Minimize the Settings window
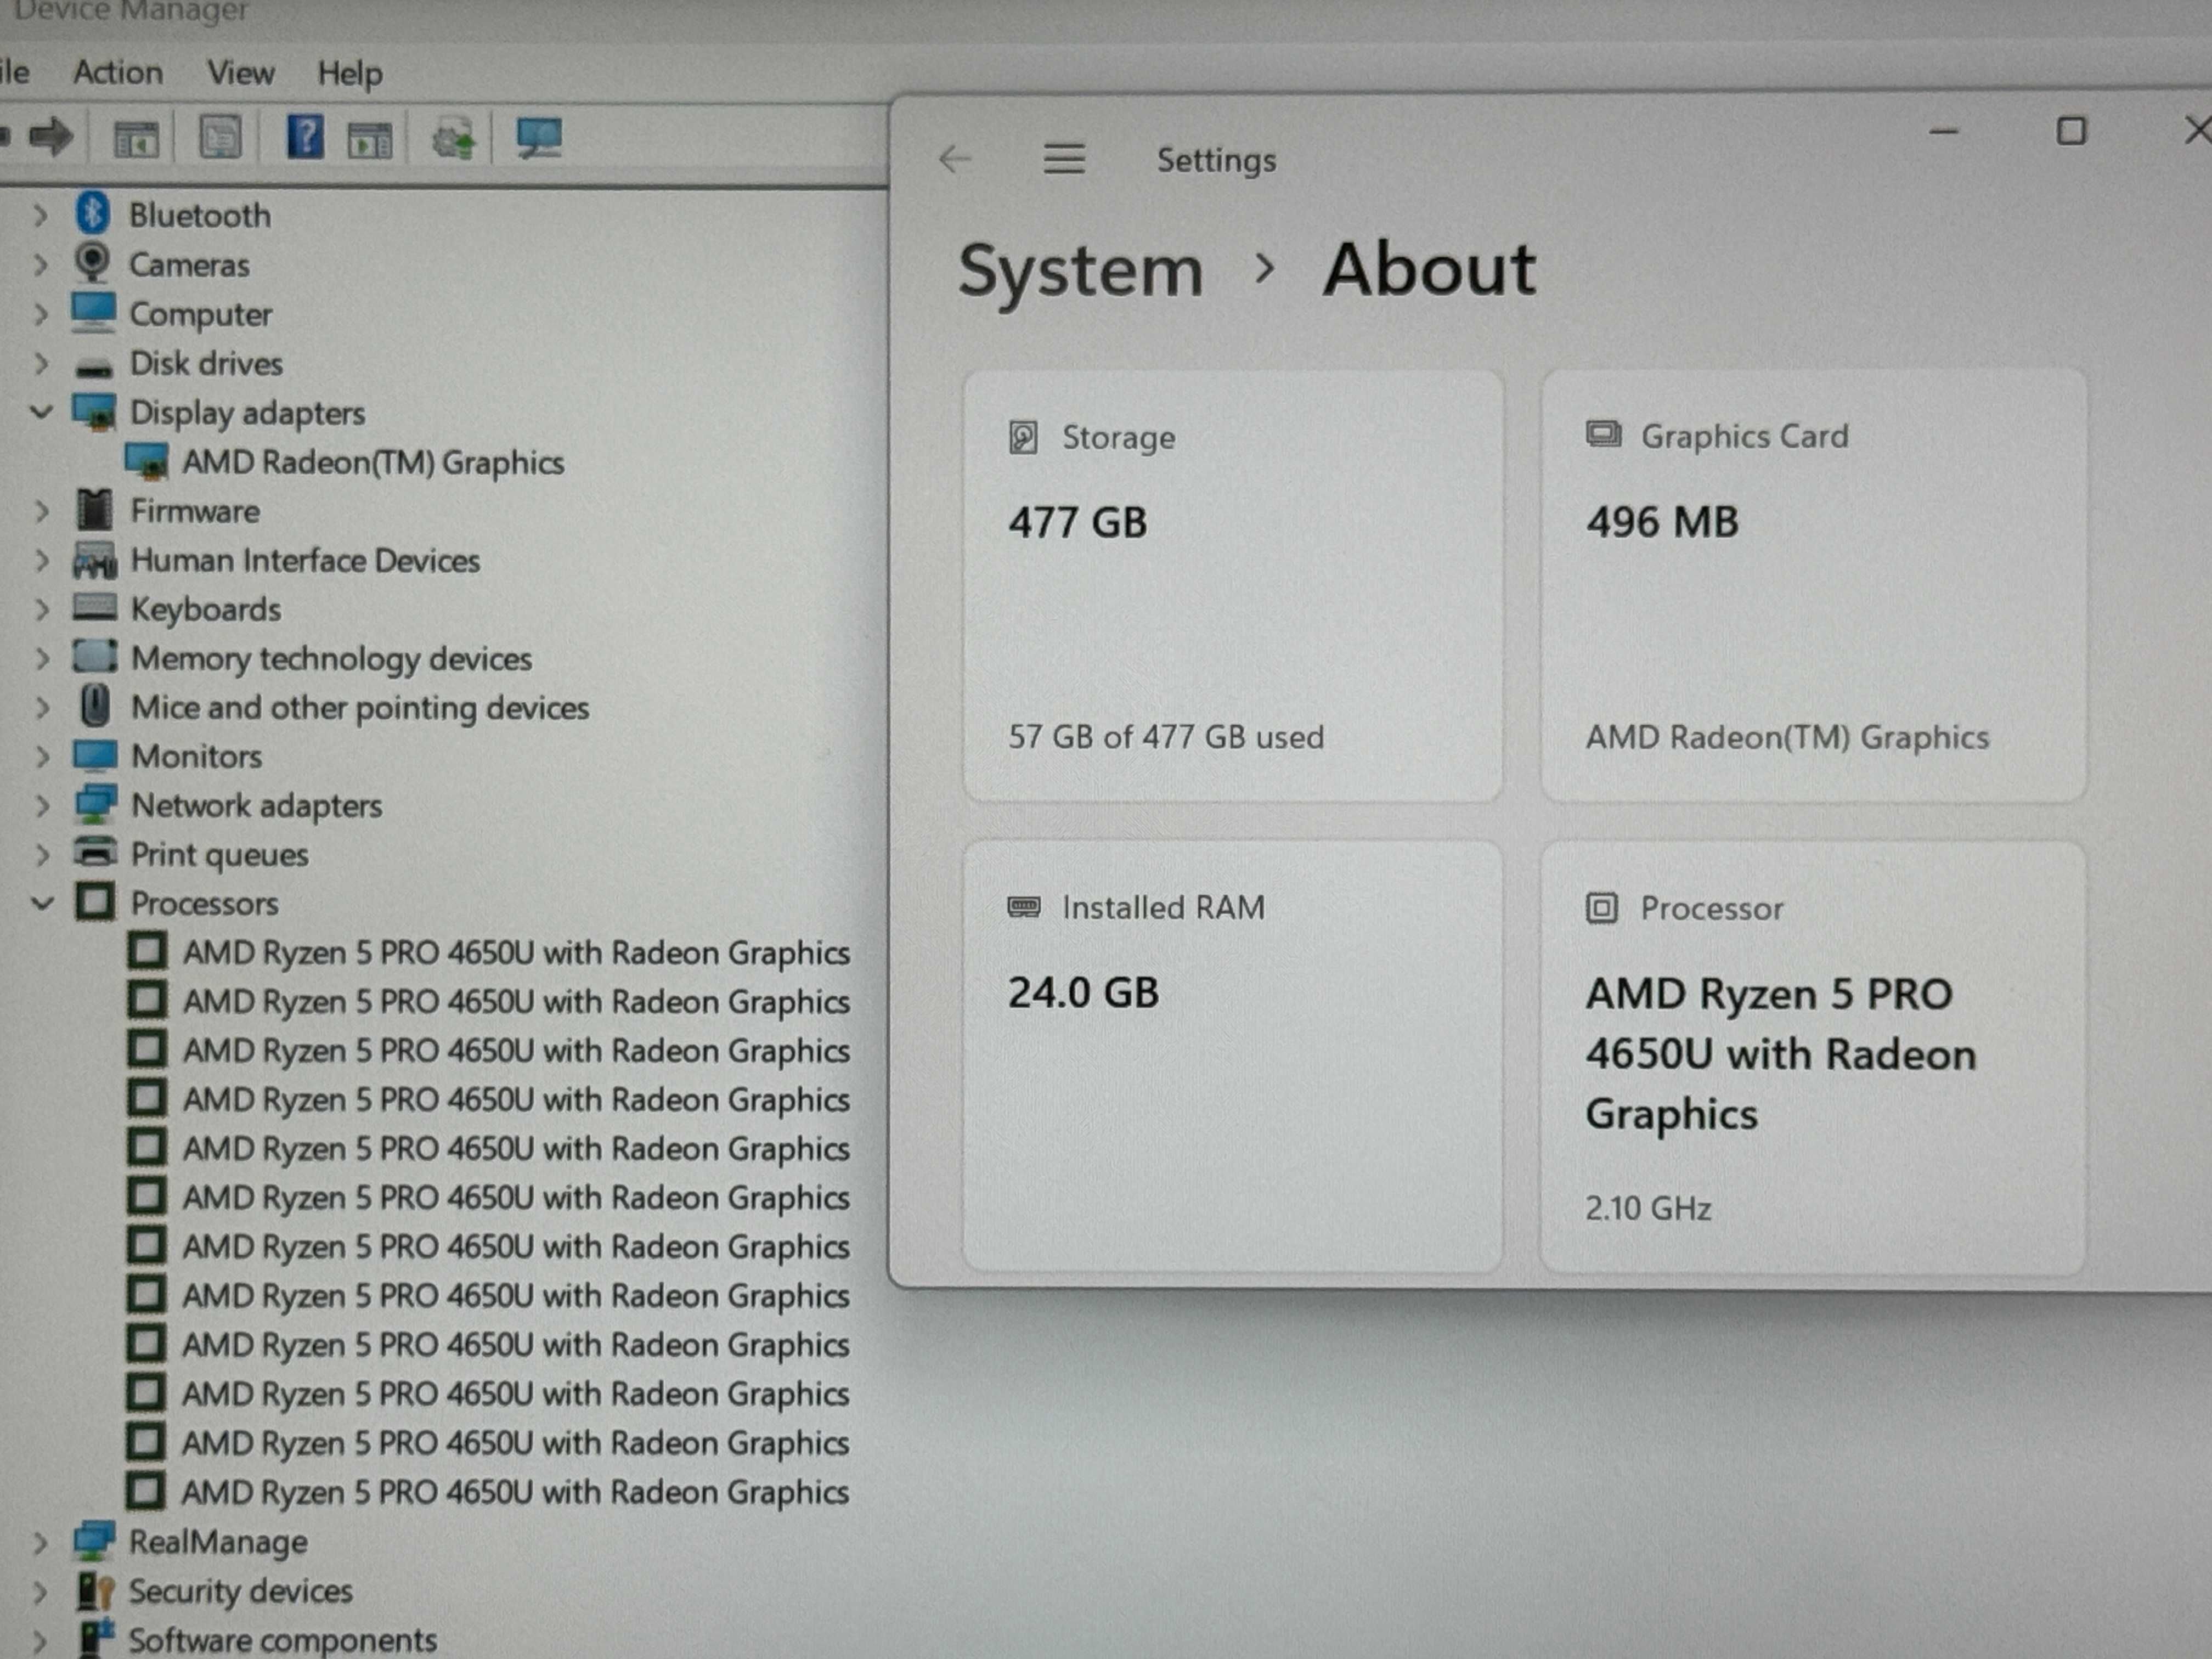Screen dimensions: 2212x1659 [1943, 131]
